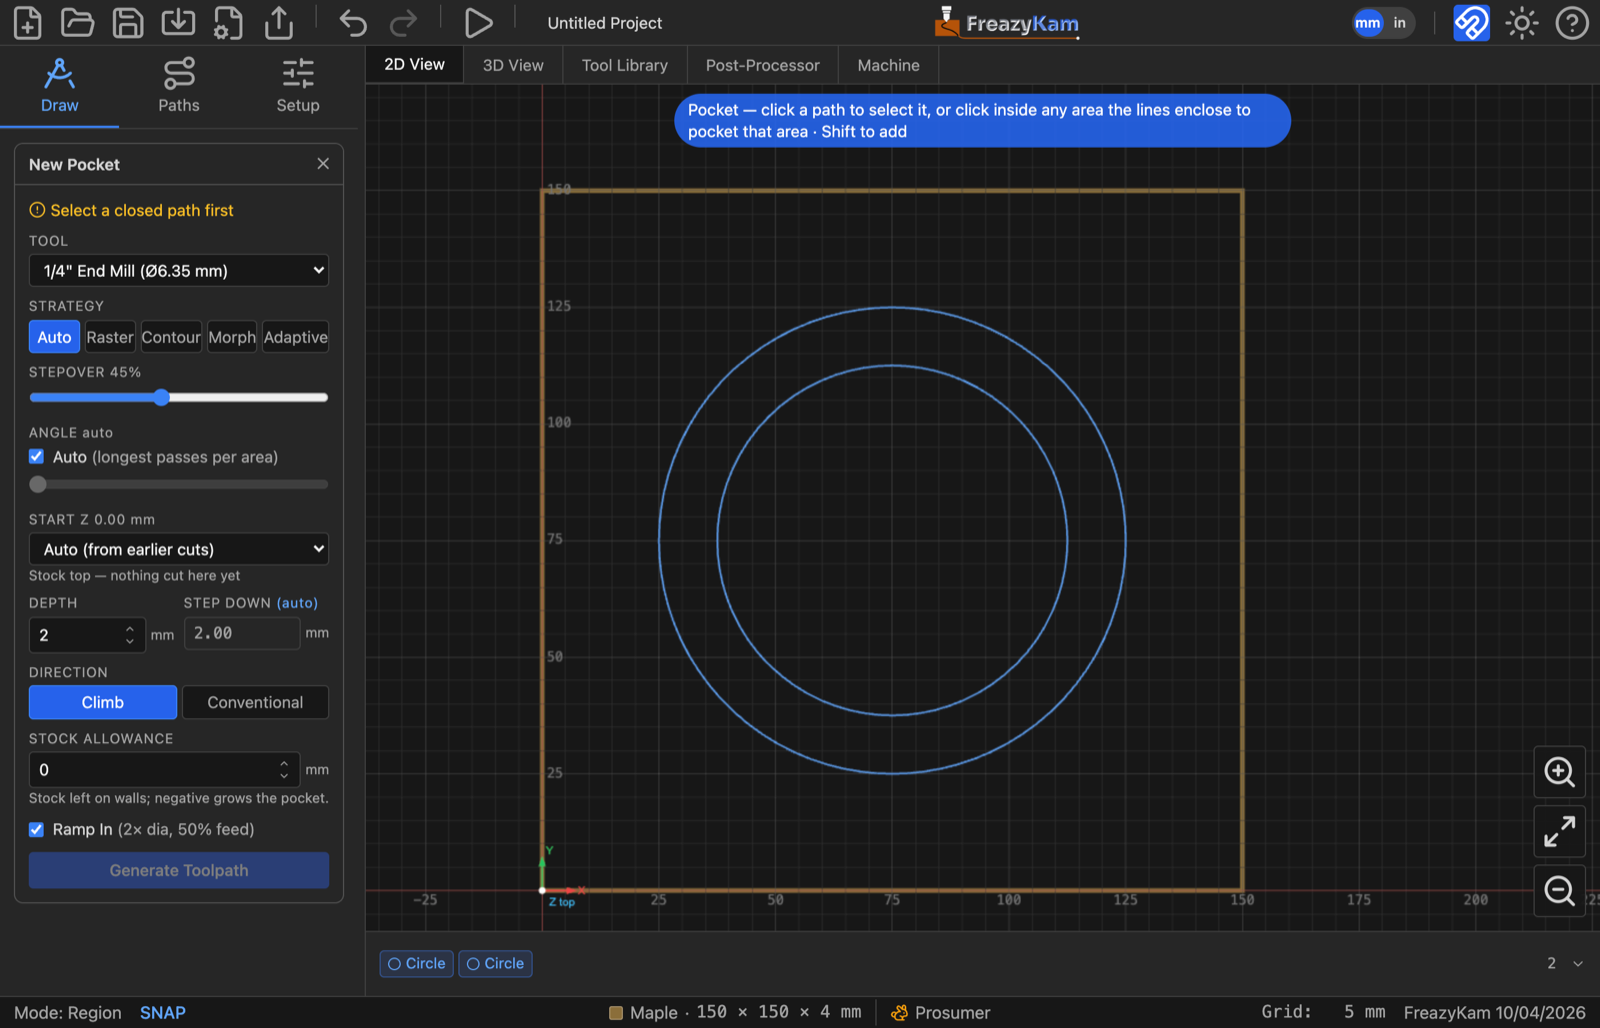Click Generate Toolpath button
The height and width of the screenshot is (1028, 1600).
click(x=179, y=870)
